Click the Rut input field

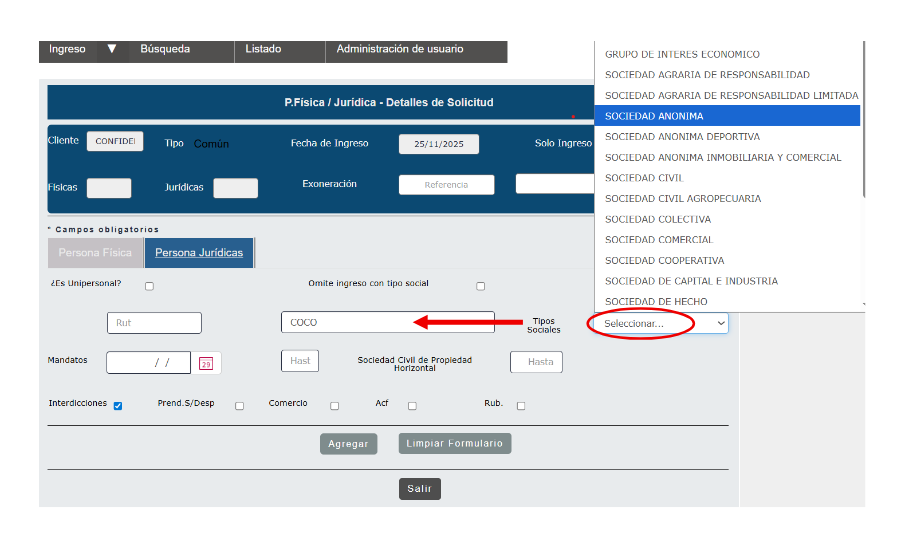[x=154, y=323]
